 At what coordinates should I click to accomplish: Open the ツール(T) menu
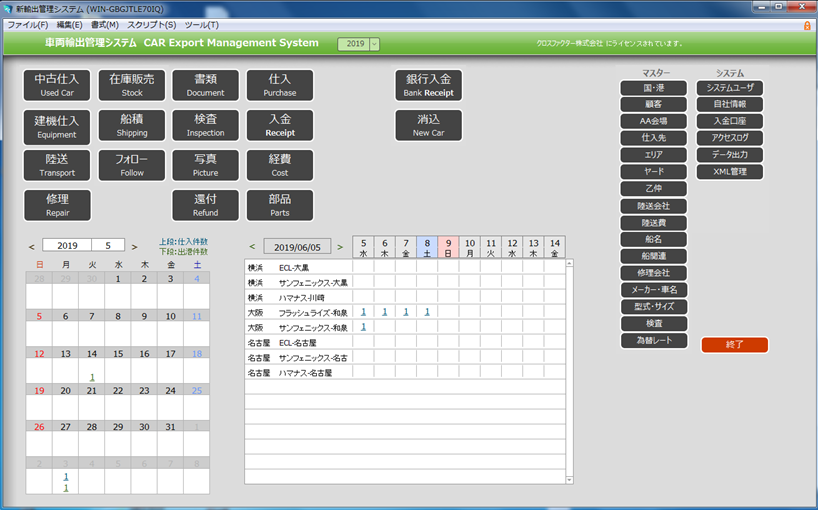[x=201, y=25]
